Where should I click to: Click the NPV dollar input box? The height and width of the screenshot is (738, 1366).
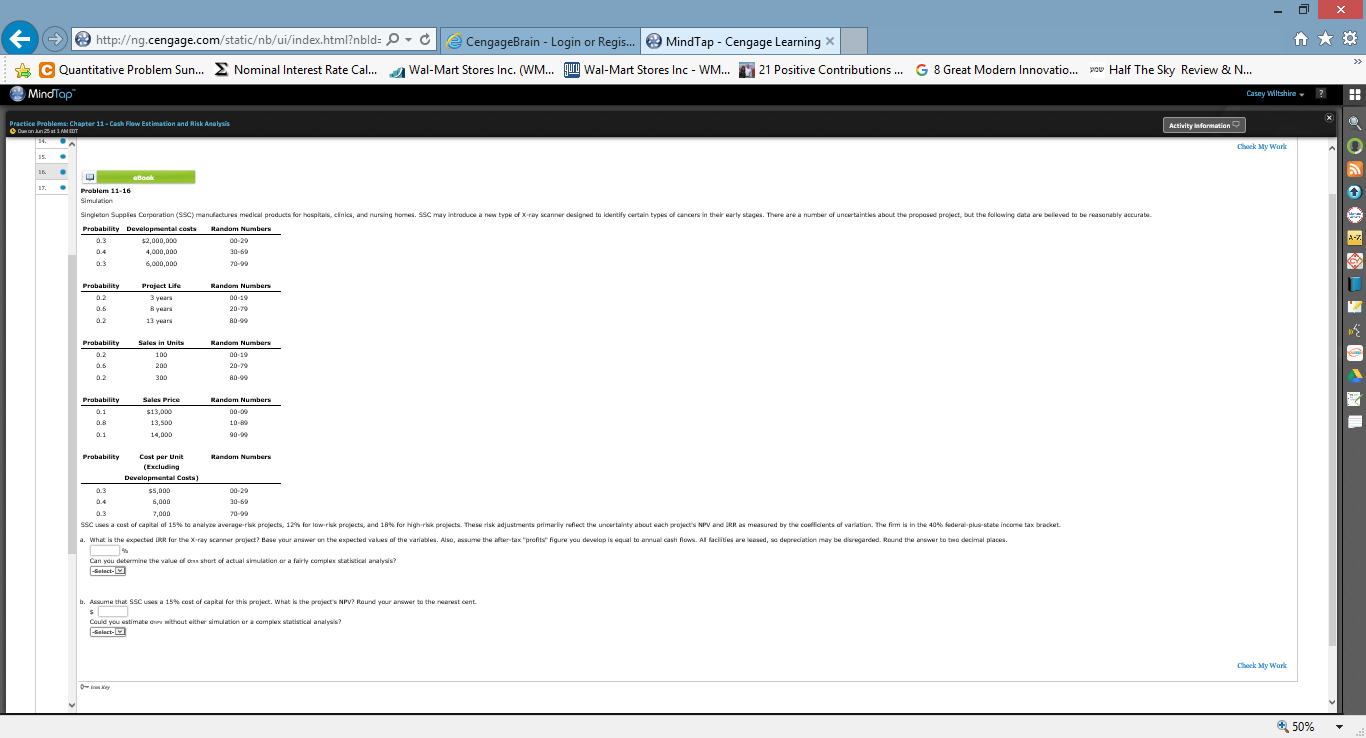(112, 611)
